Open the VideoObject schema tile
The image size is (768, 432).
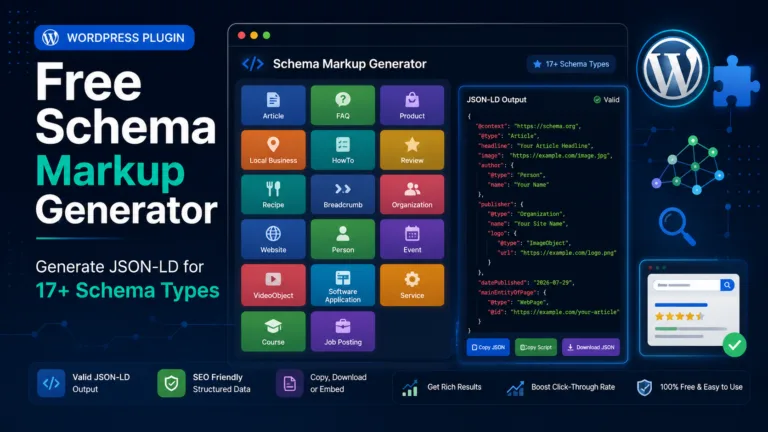[273, 285]
